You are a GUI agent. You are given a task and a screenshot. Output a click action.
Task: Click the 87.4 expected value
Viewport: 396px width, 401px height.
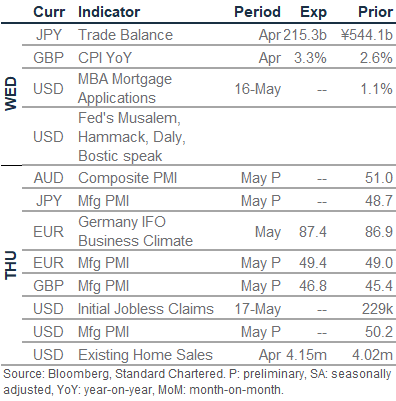pyautogui.click(x=312, y=232)
